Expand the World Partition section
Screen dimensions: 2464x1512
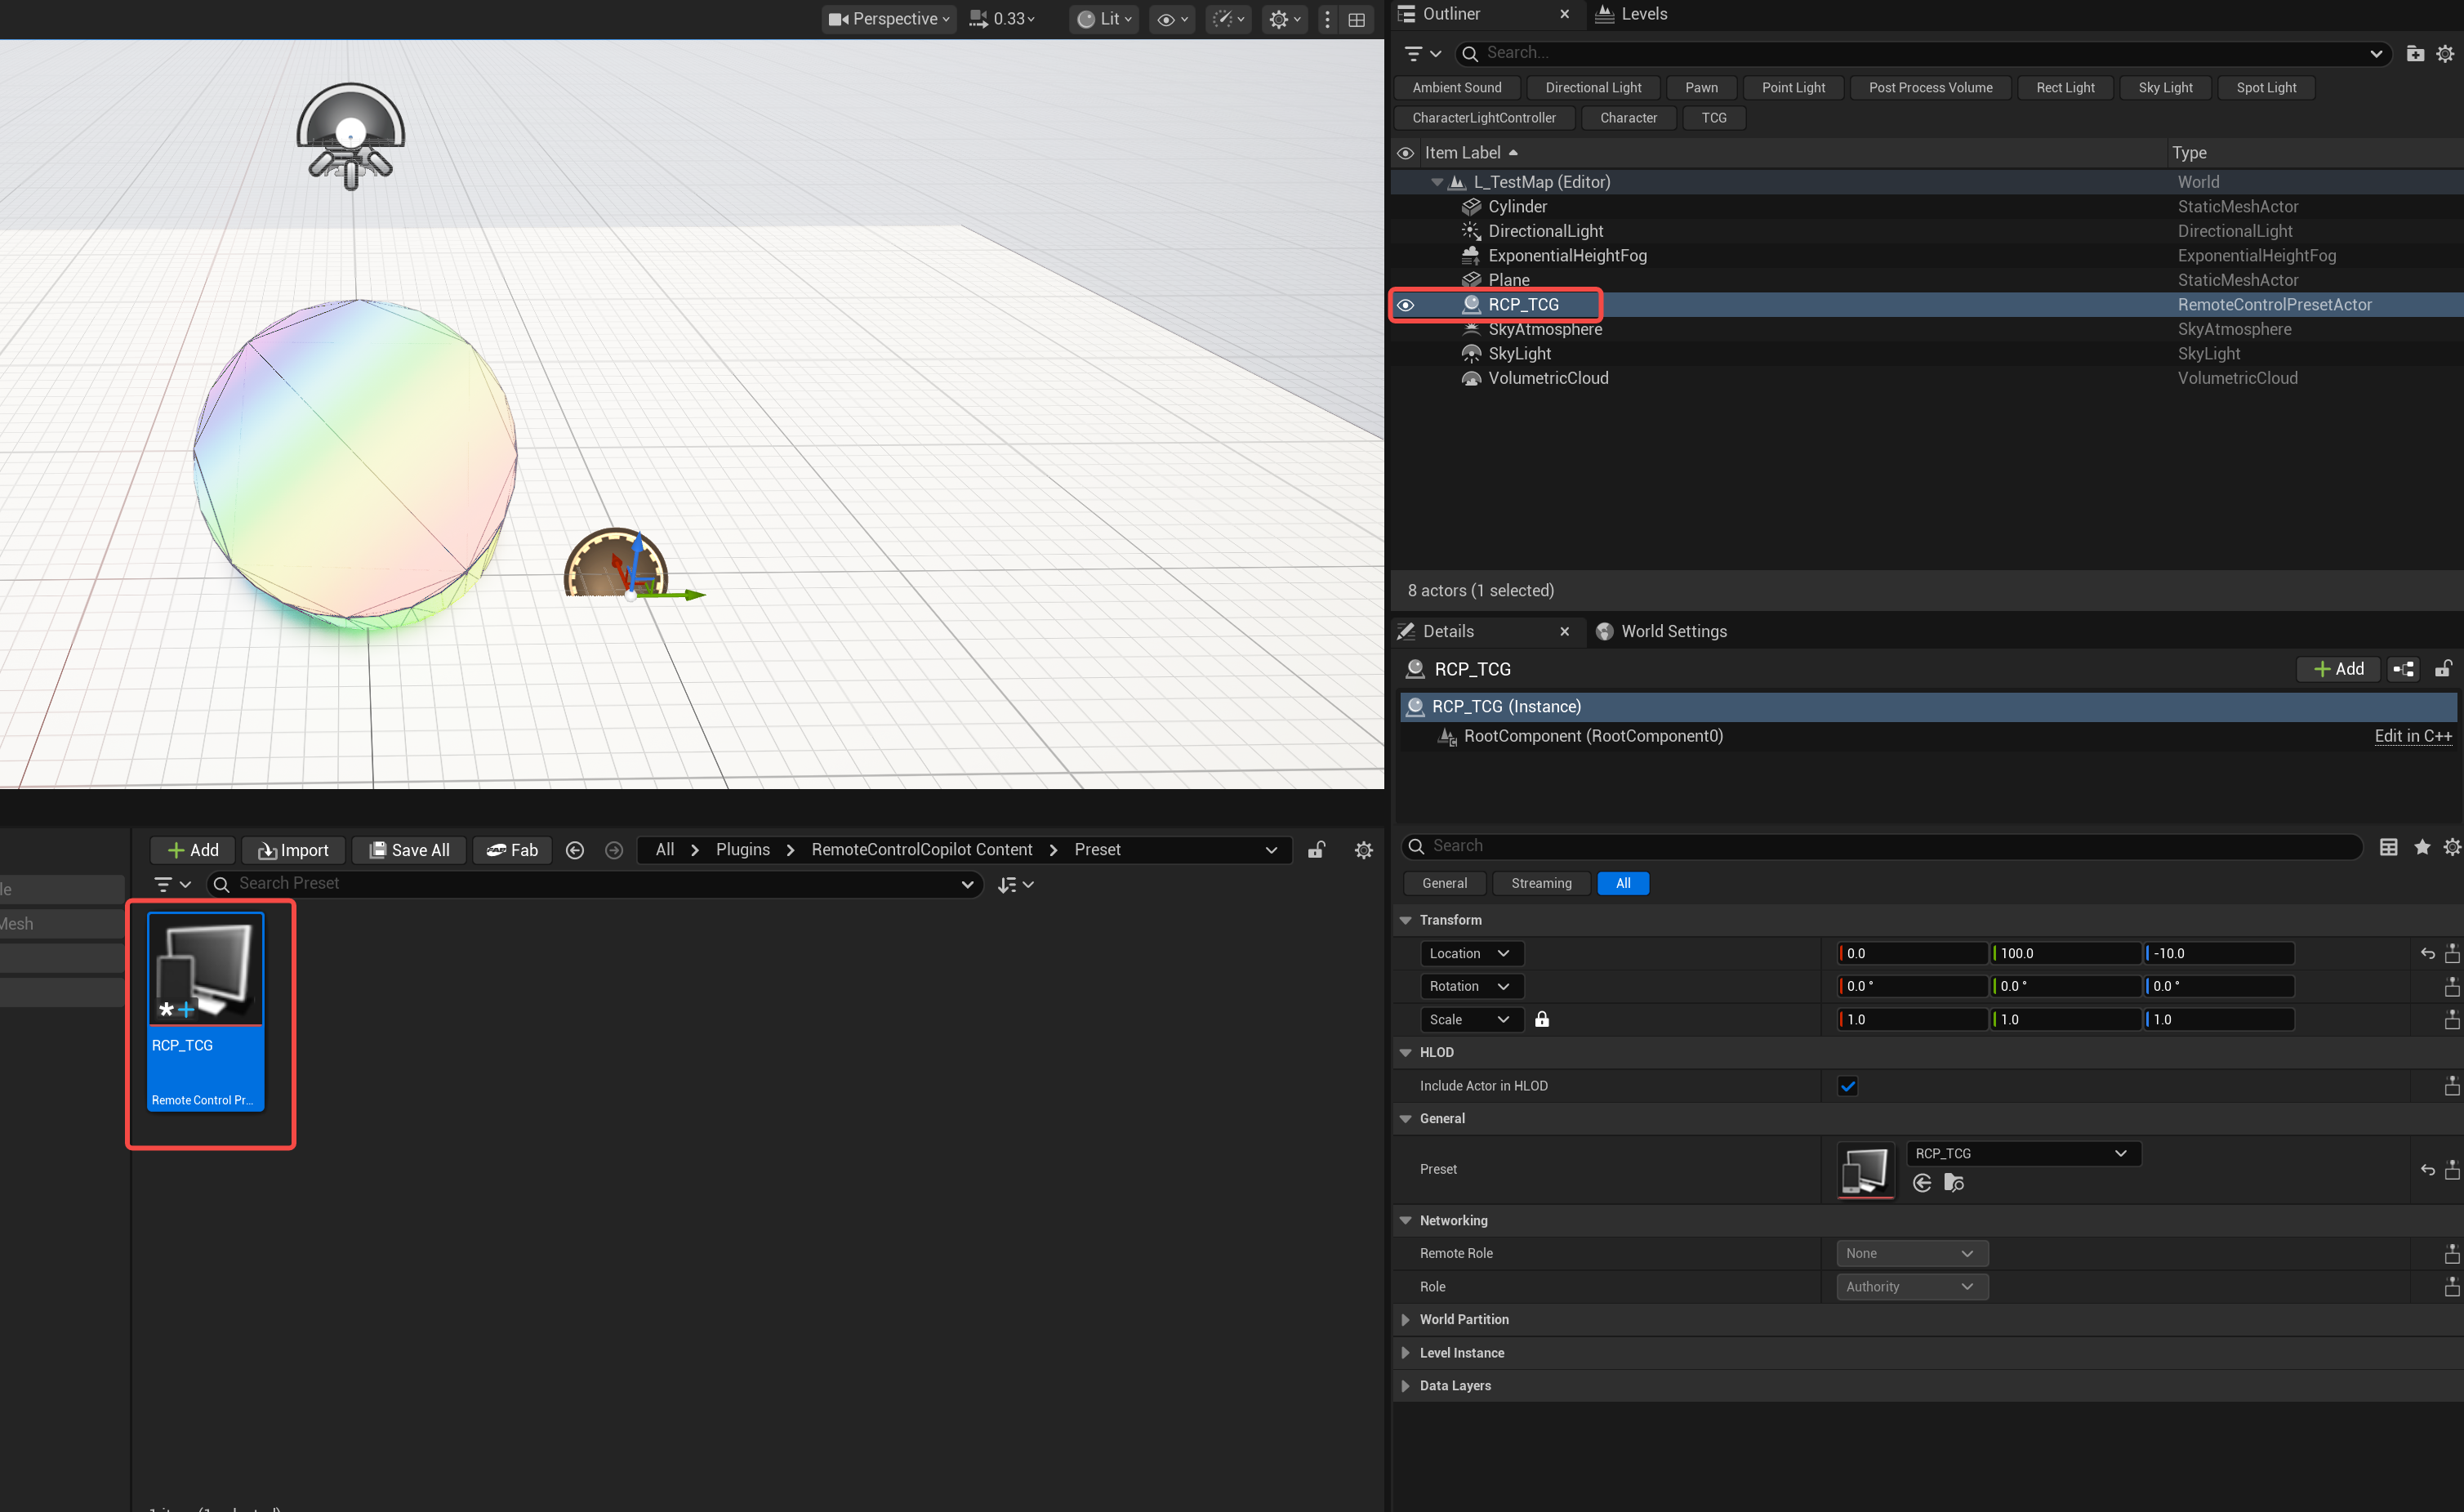click(1405, 1319)
